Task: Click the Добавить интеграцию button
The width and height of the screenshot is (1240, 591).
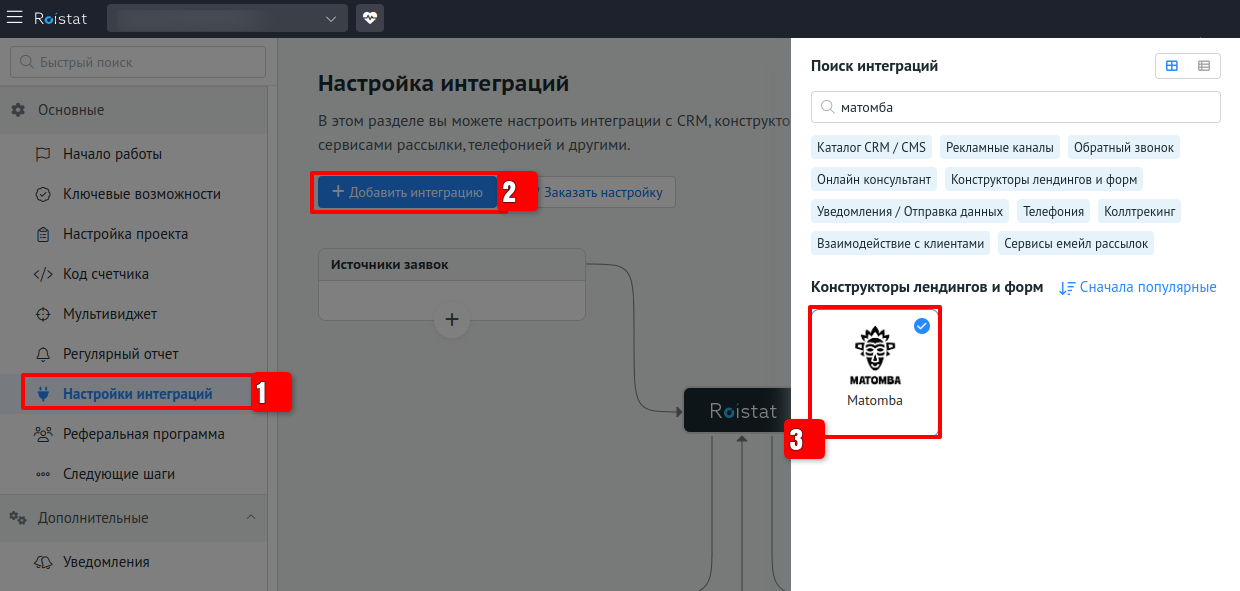Action: 407,192
